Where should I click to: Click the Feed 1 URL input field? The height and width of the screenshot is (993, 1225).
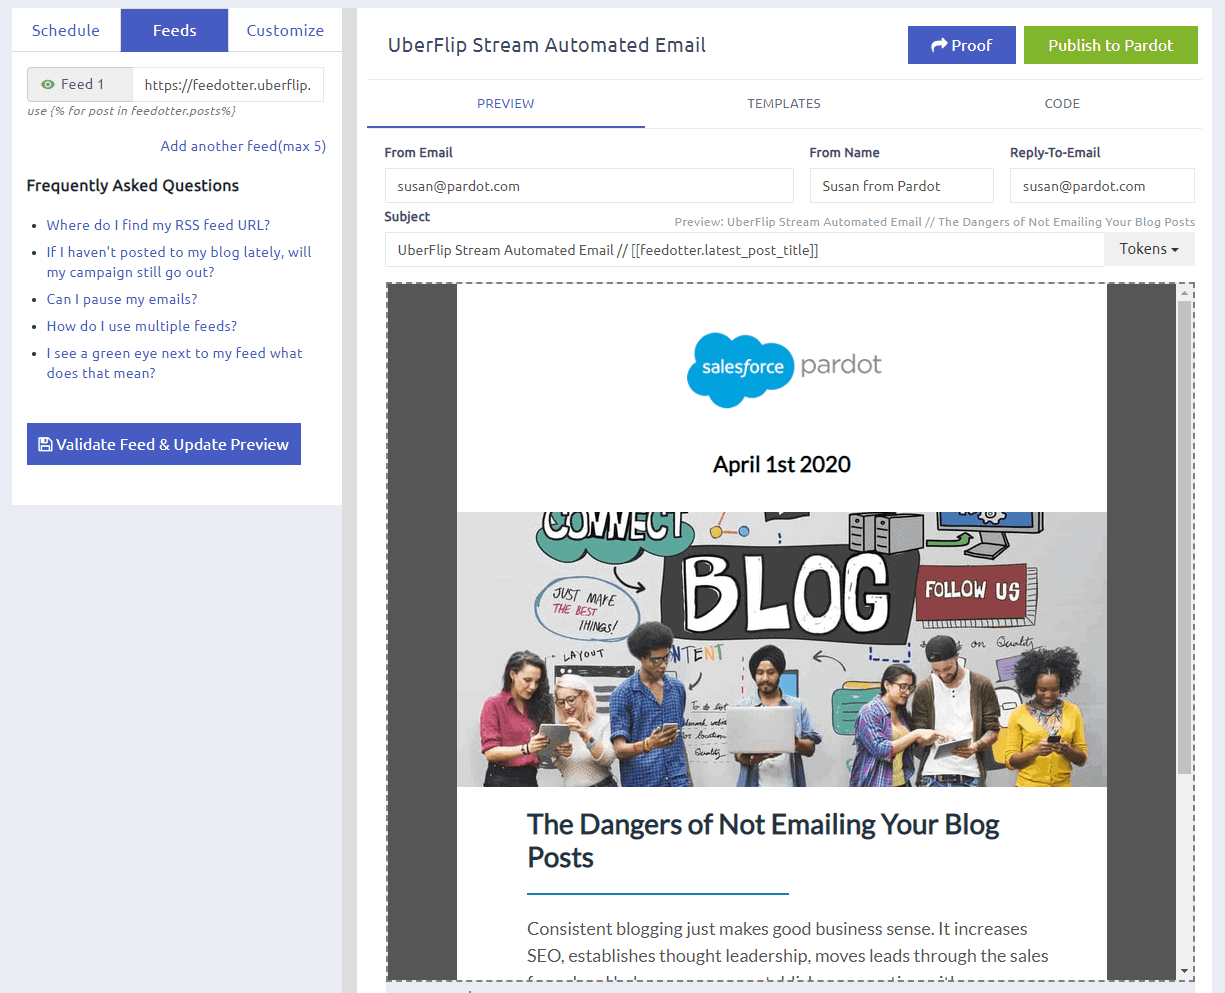pyautogui.click(x=228, y=85)
